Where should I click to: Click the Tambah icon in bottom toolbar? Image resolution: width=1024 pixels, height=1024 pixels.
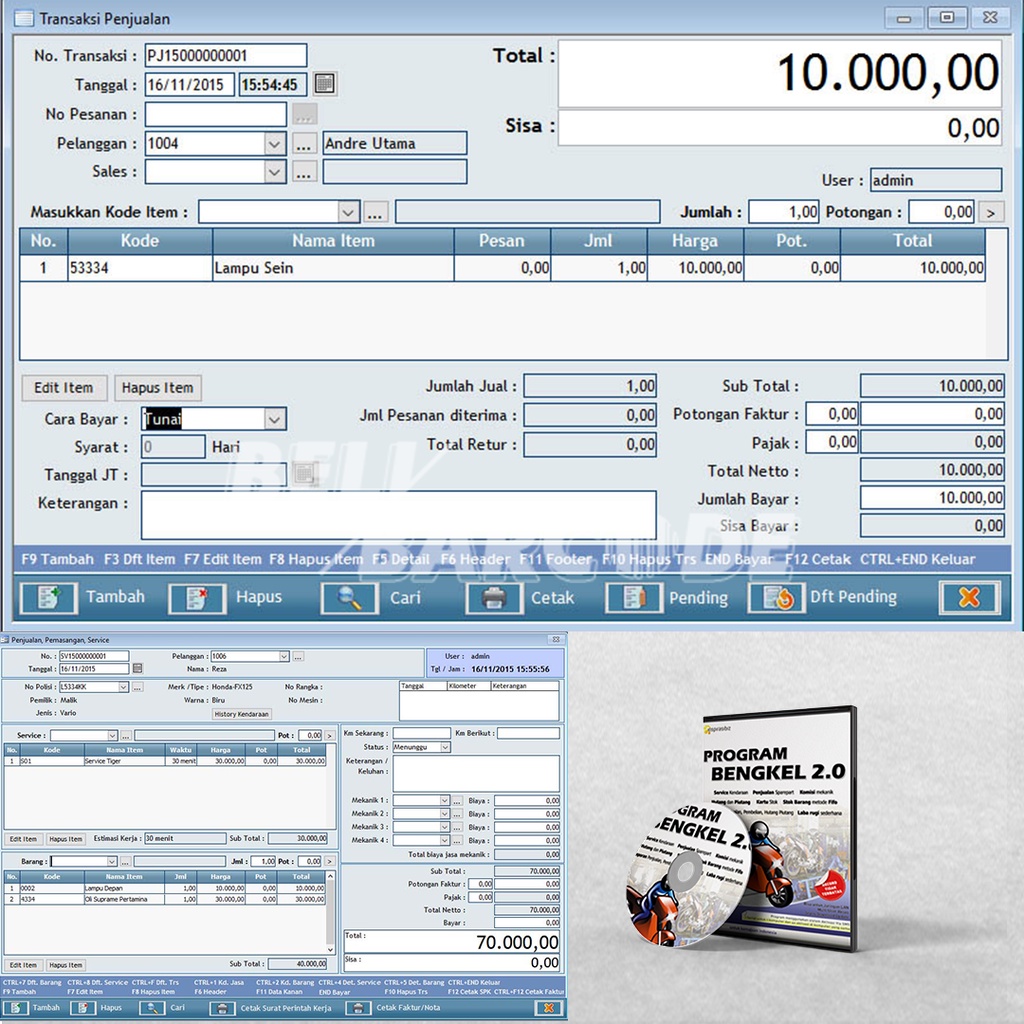click(x=43, y=598)
